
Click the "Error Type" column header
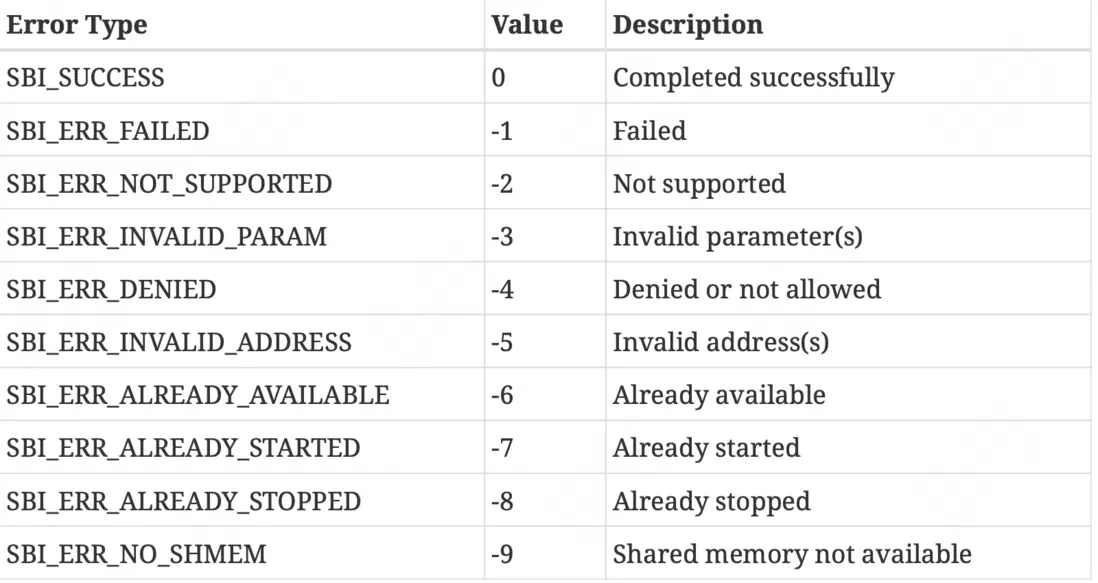coord(77,25)
